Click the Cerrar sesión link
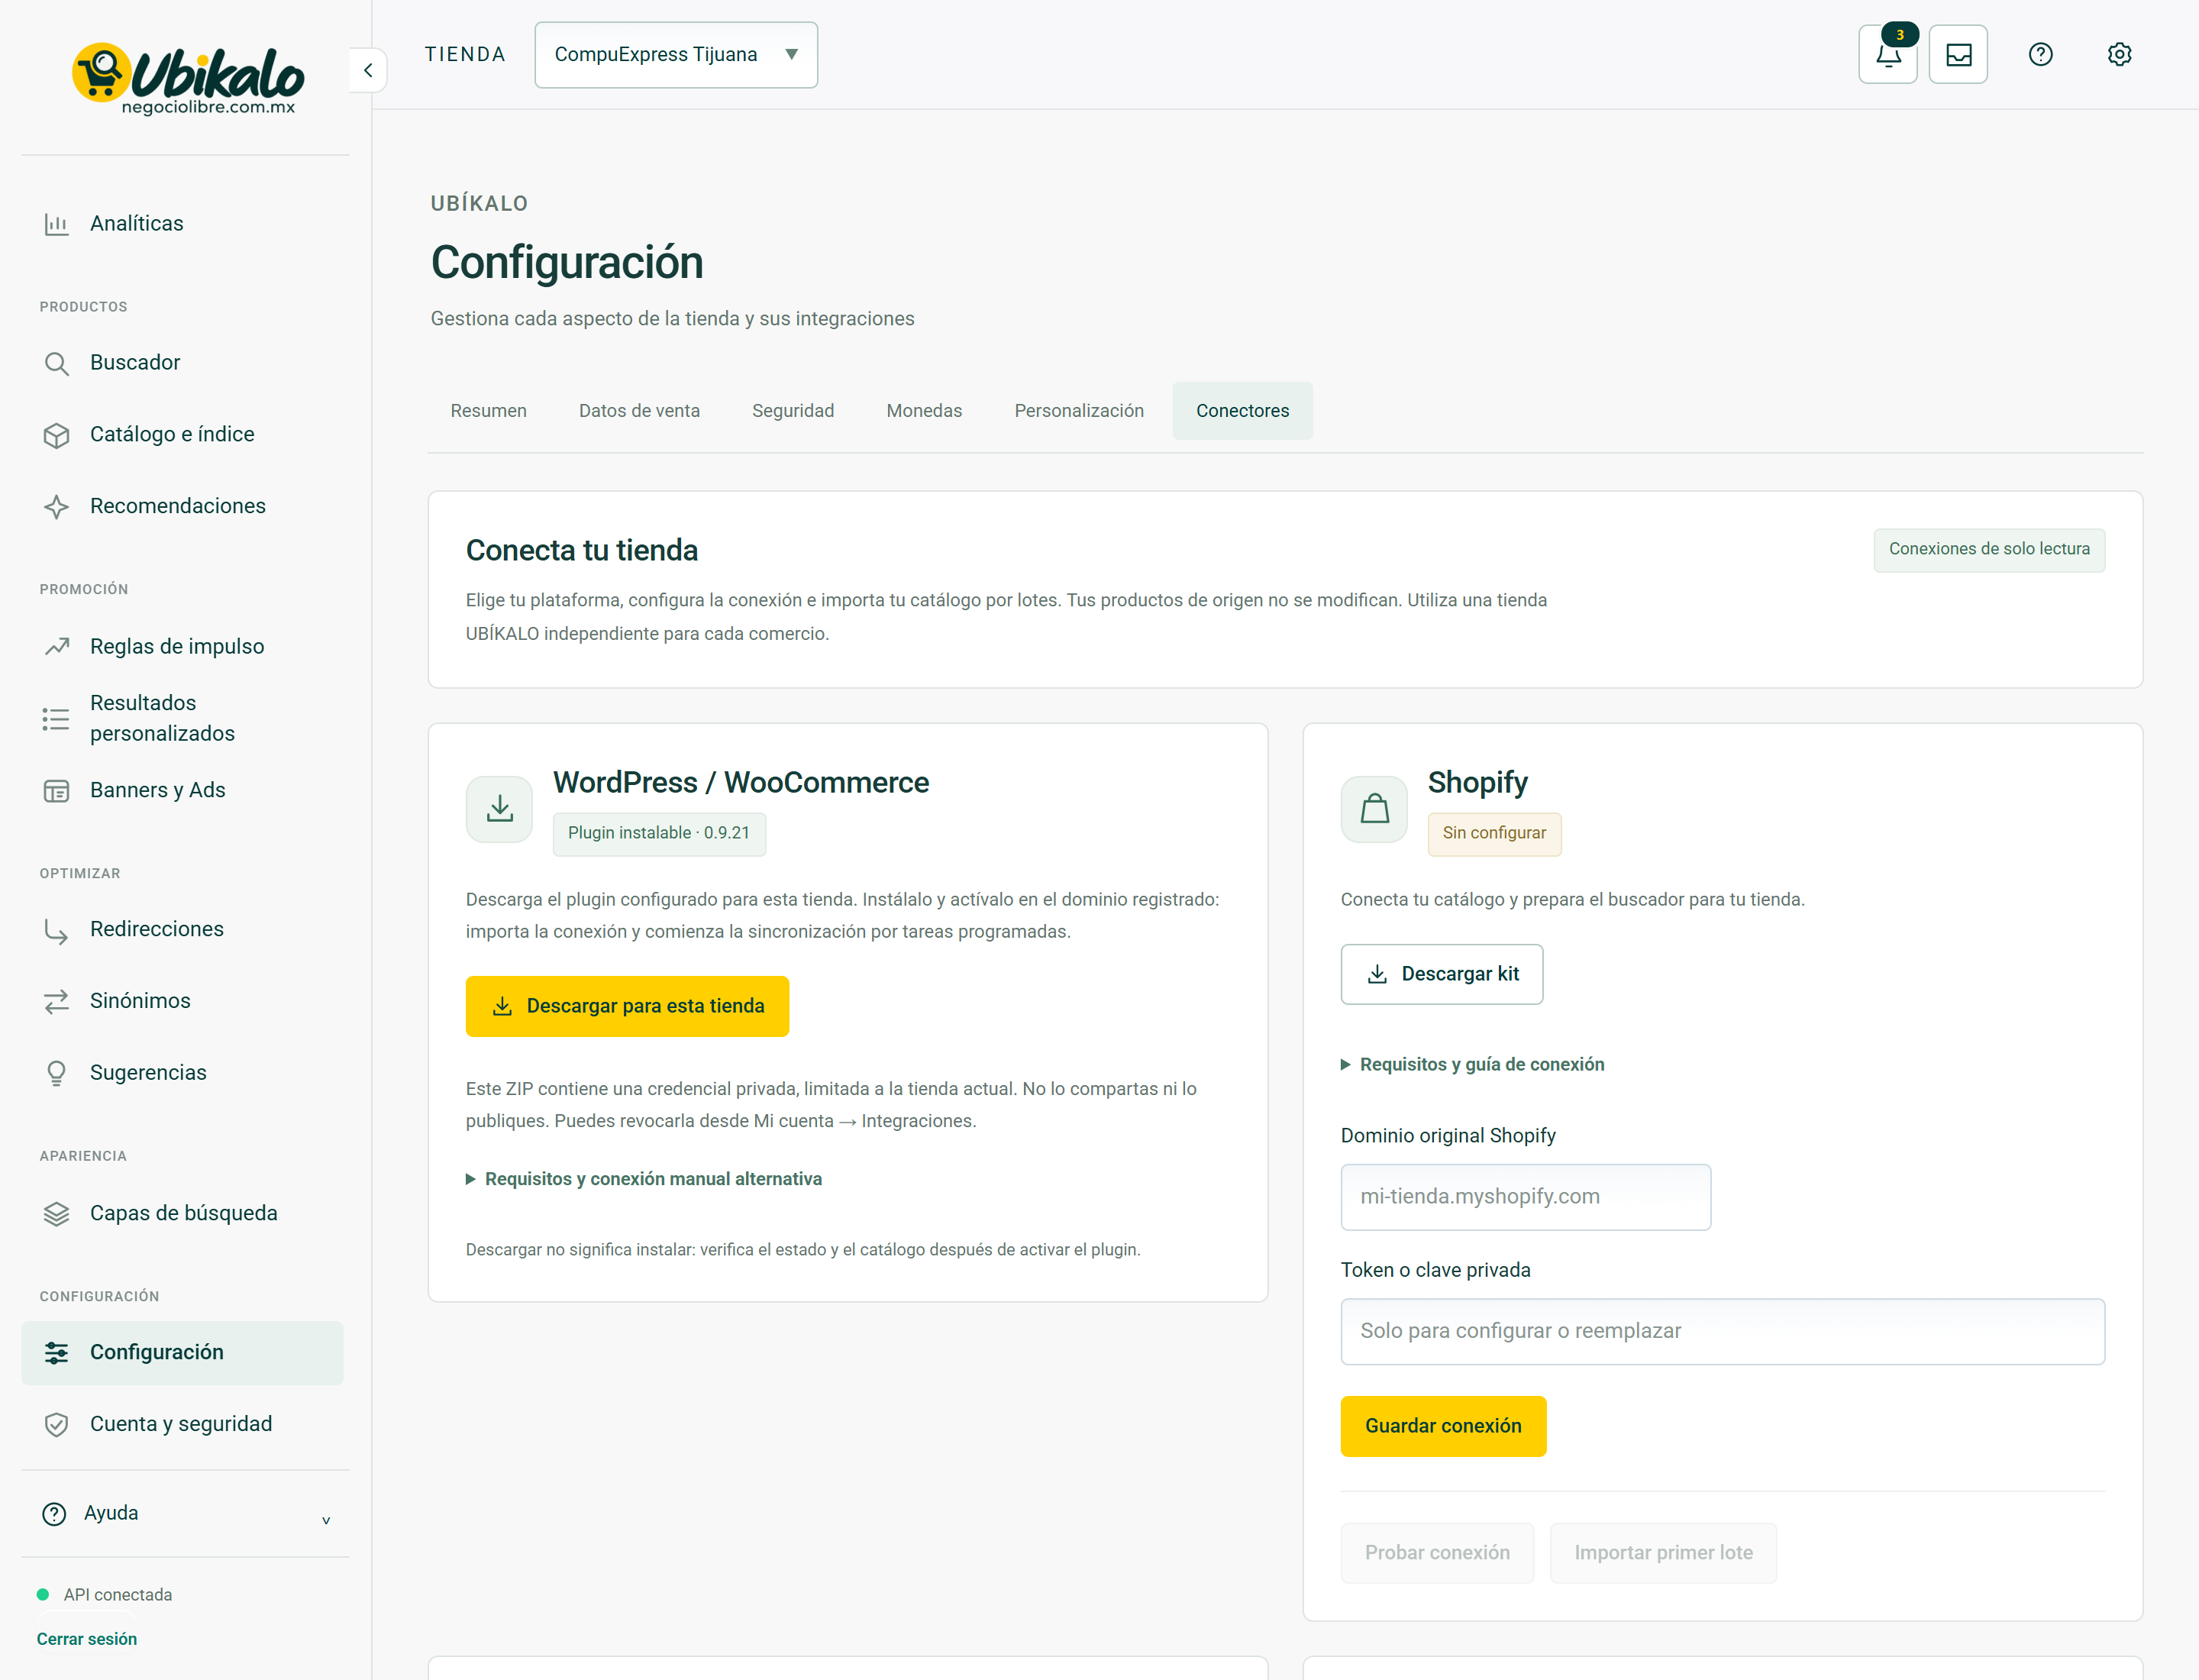The width and height of the screenshot is (2199, 1680). click(x=87, y=1639)
